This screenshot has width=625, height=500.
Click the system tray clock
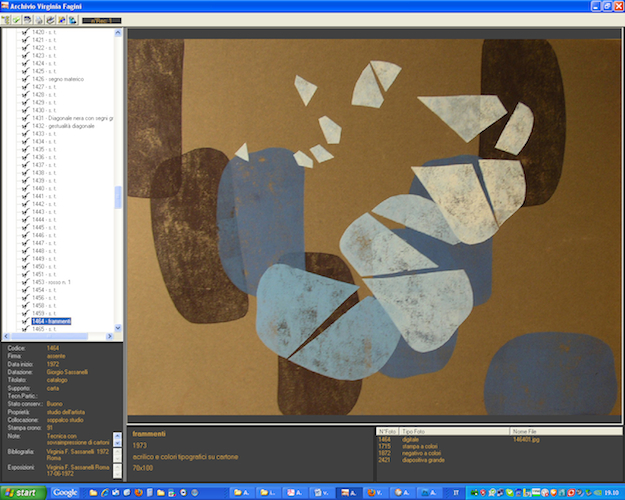click(x=612, y=493)
